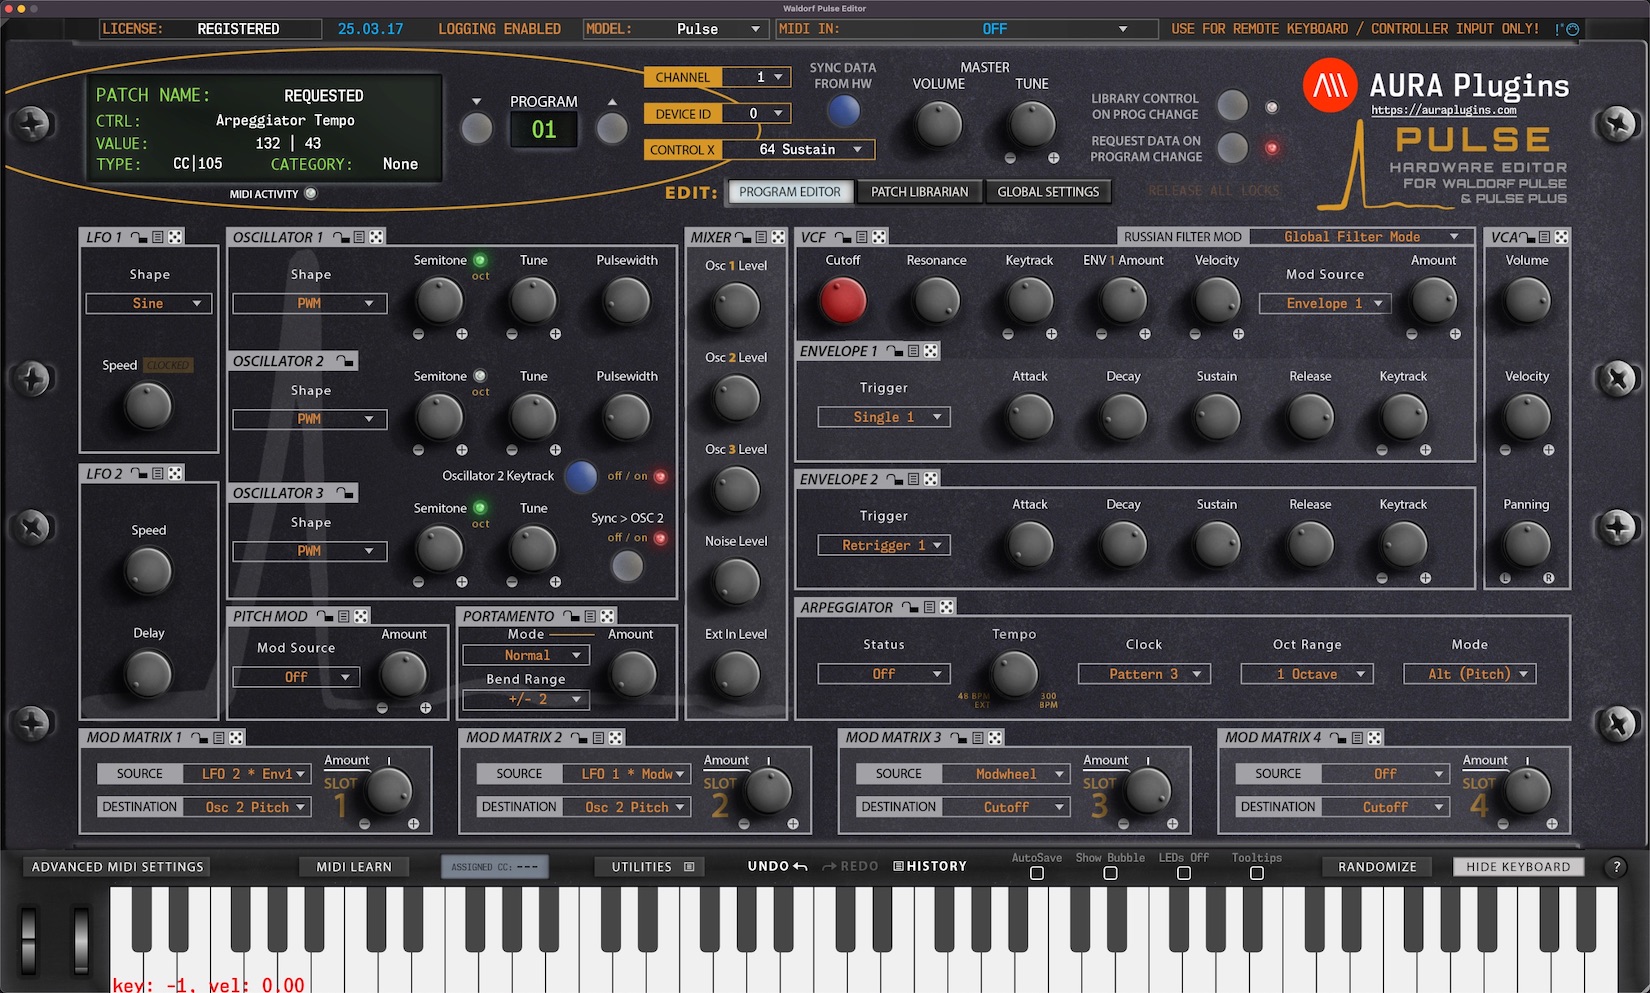Click the Oscillator 1 dice randomize icon
This screenshot has height=993, width=1650.
pyautogui.click(x=377, y=237)
